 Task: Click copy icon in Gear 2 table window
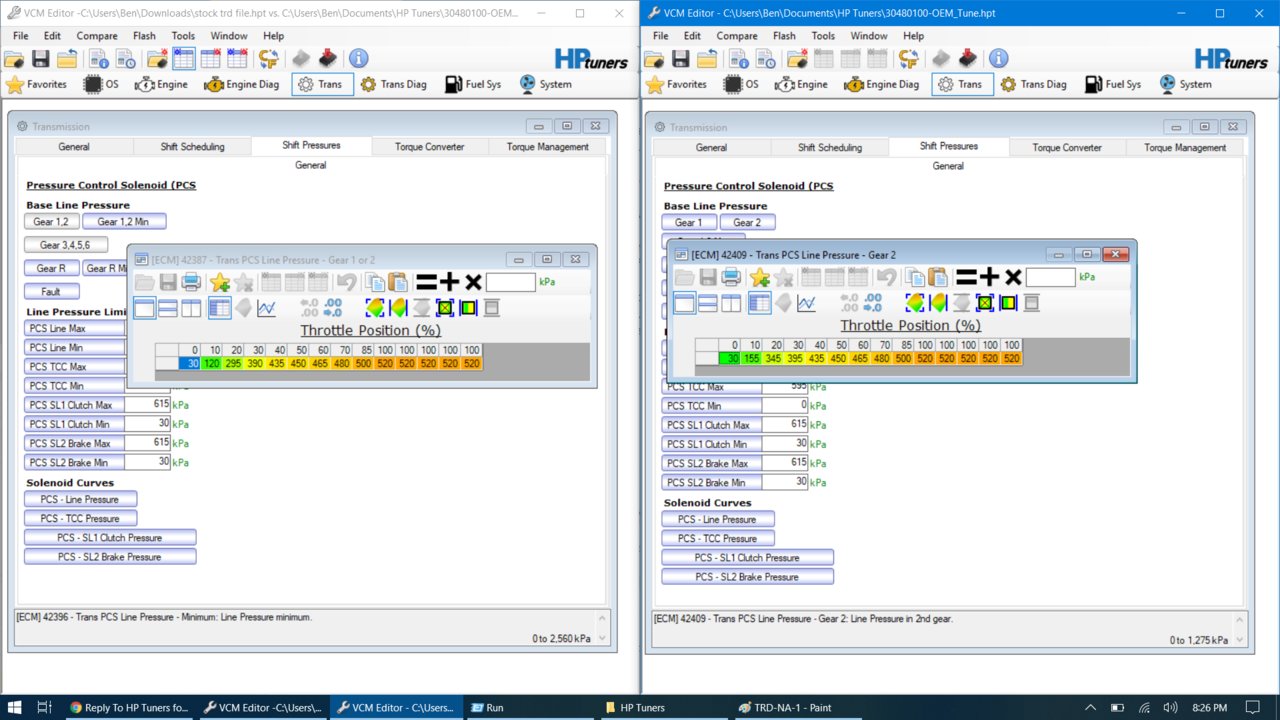pos(914,277)
